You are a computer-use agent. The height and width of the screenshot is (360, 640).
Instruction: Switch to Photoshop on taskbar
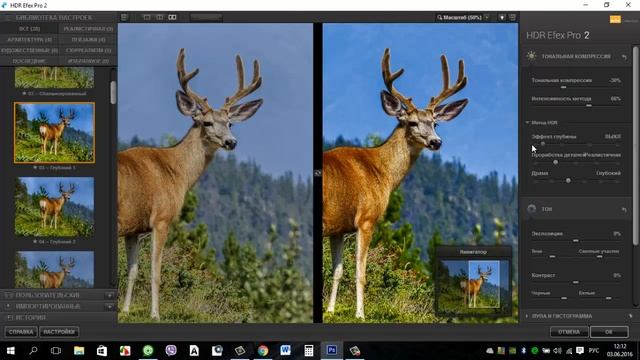pos(332,351)
